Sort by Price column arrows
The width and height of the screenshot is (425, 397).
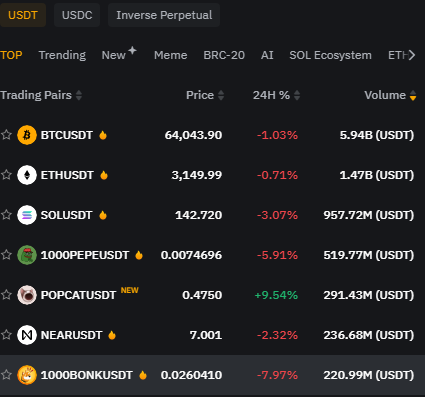pyautogui.click(x=221, y=95)
